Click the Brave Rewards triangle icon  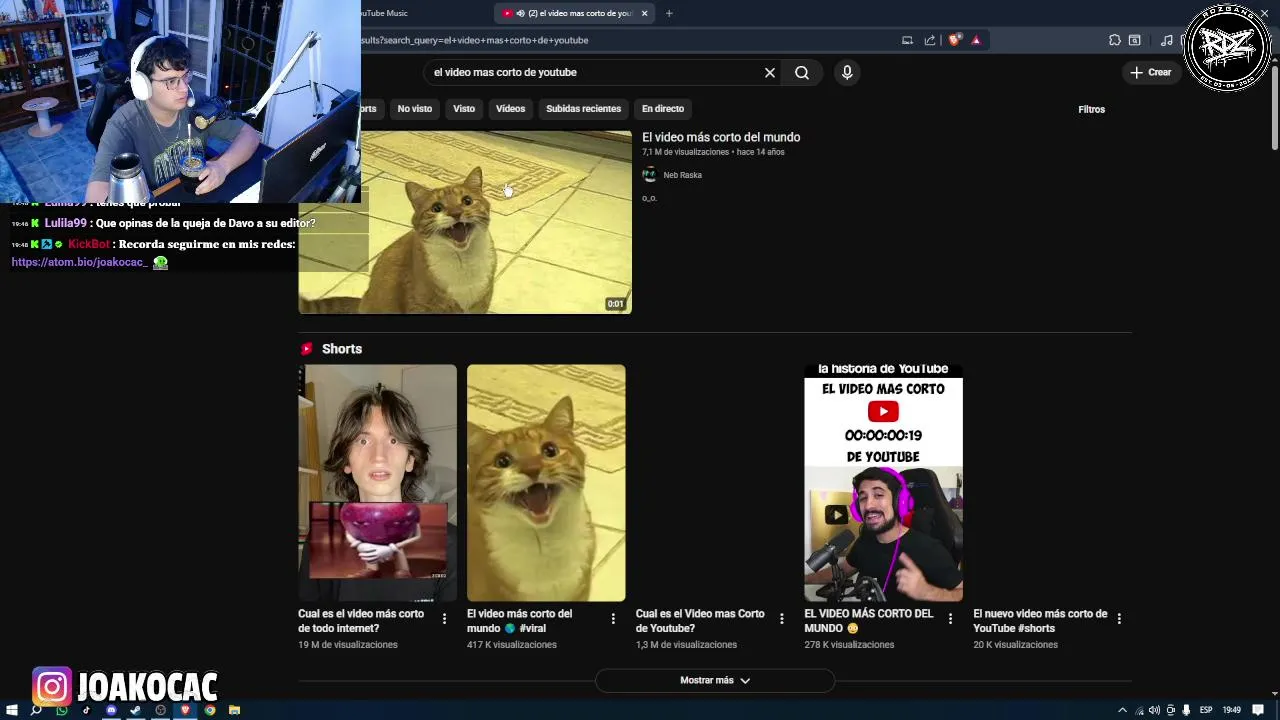[x=976, y=40]
